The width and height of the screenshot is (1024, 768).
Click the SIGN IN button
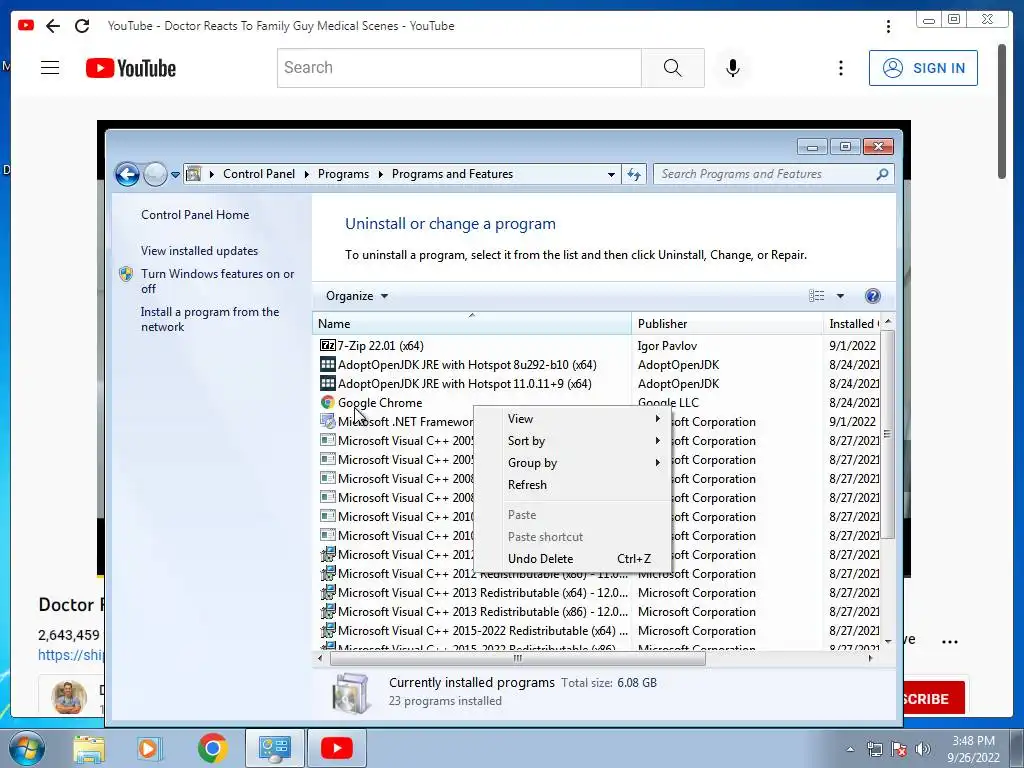coord(923,68)
